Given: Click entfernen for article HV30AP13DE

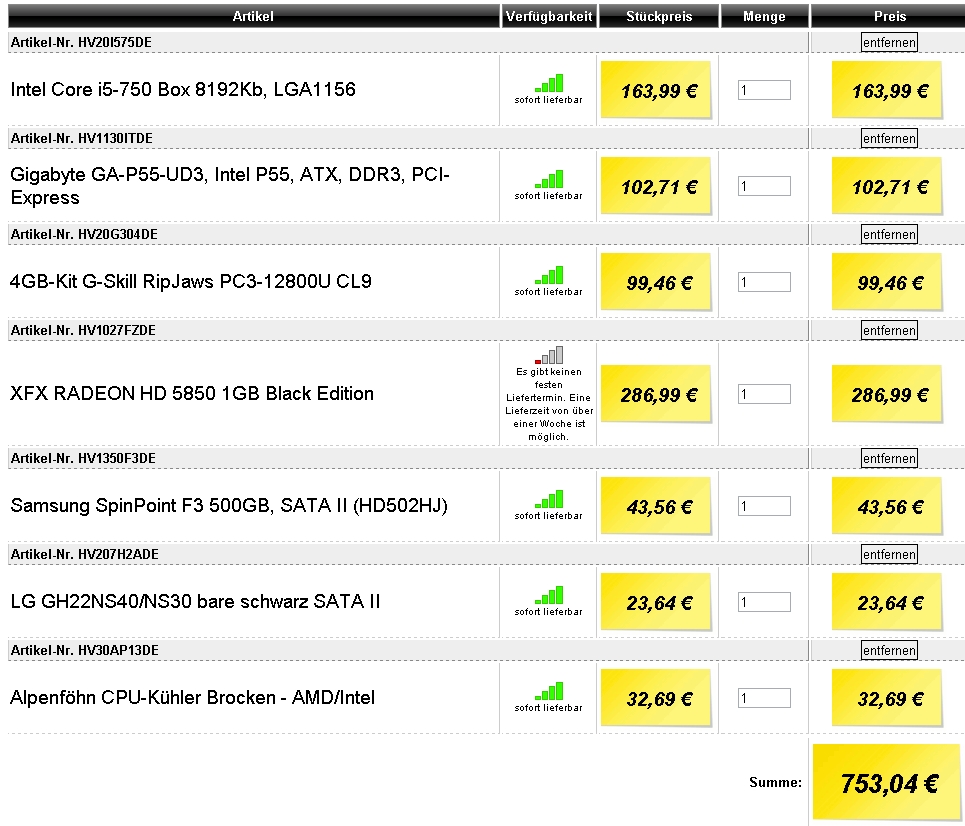Looking at the screenshot, I should click(x=889, y=651).
